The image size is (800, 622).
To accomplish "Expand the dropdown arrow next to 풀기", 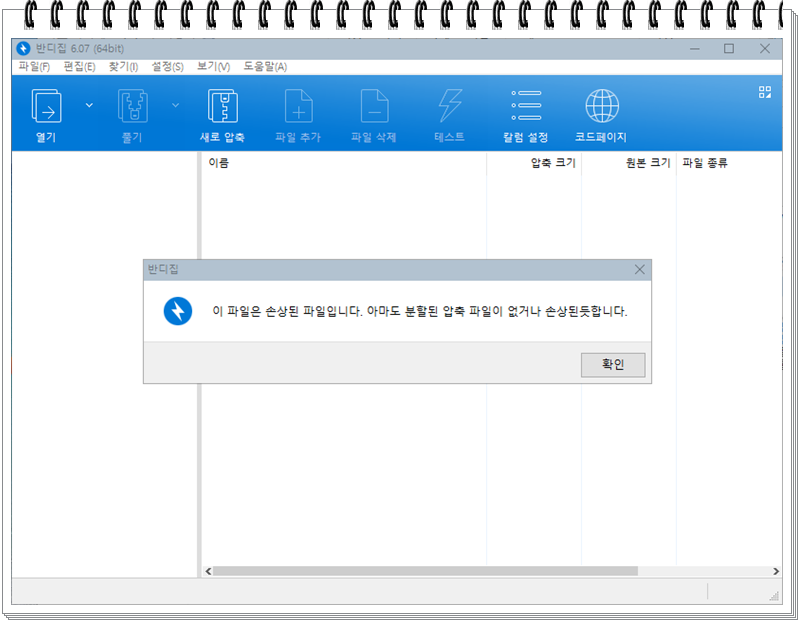I will pyautogui.click(x=176, y=106).
